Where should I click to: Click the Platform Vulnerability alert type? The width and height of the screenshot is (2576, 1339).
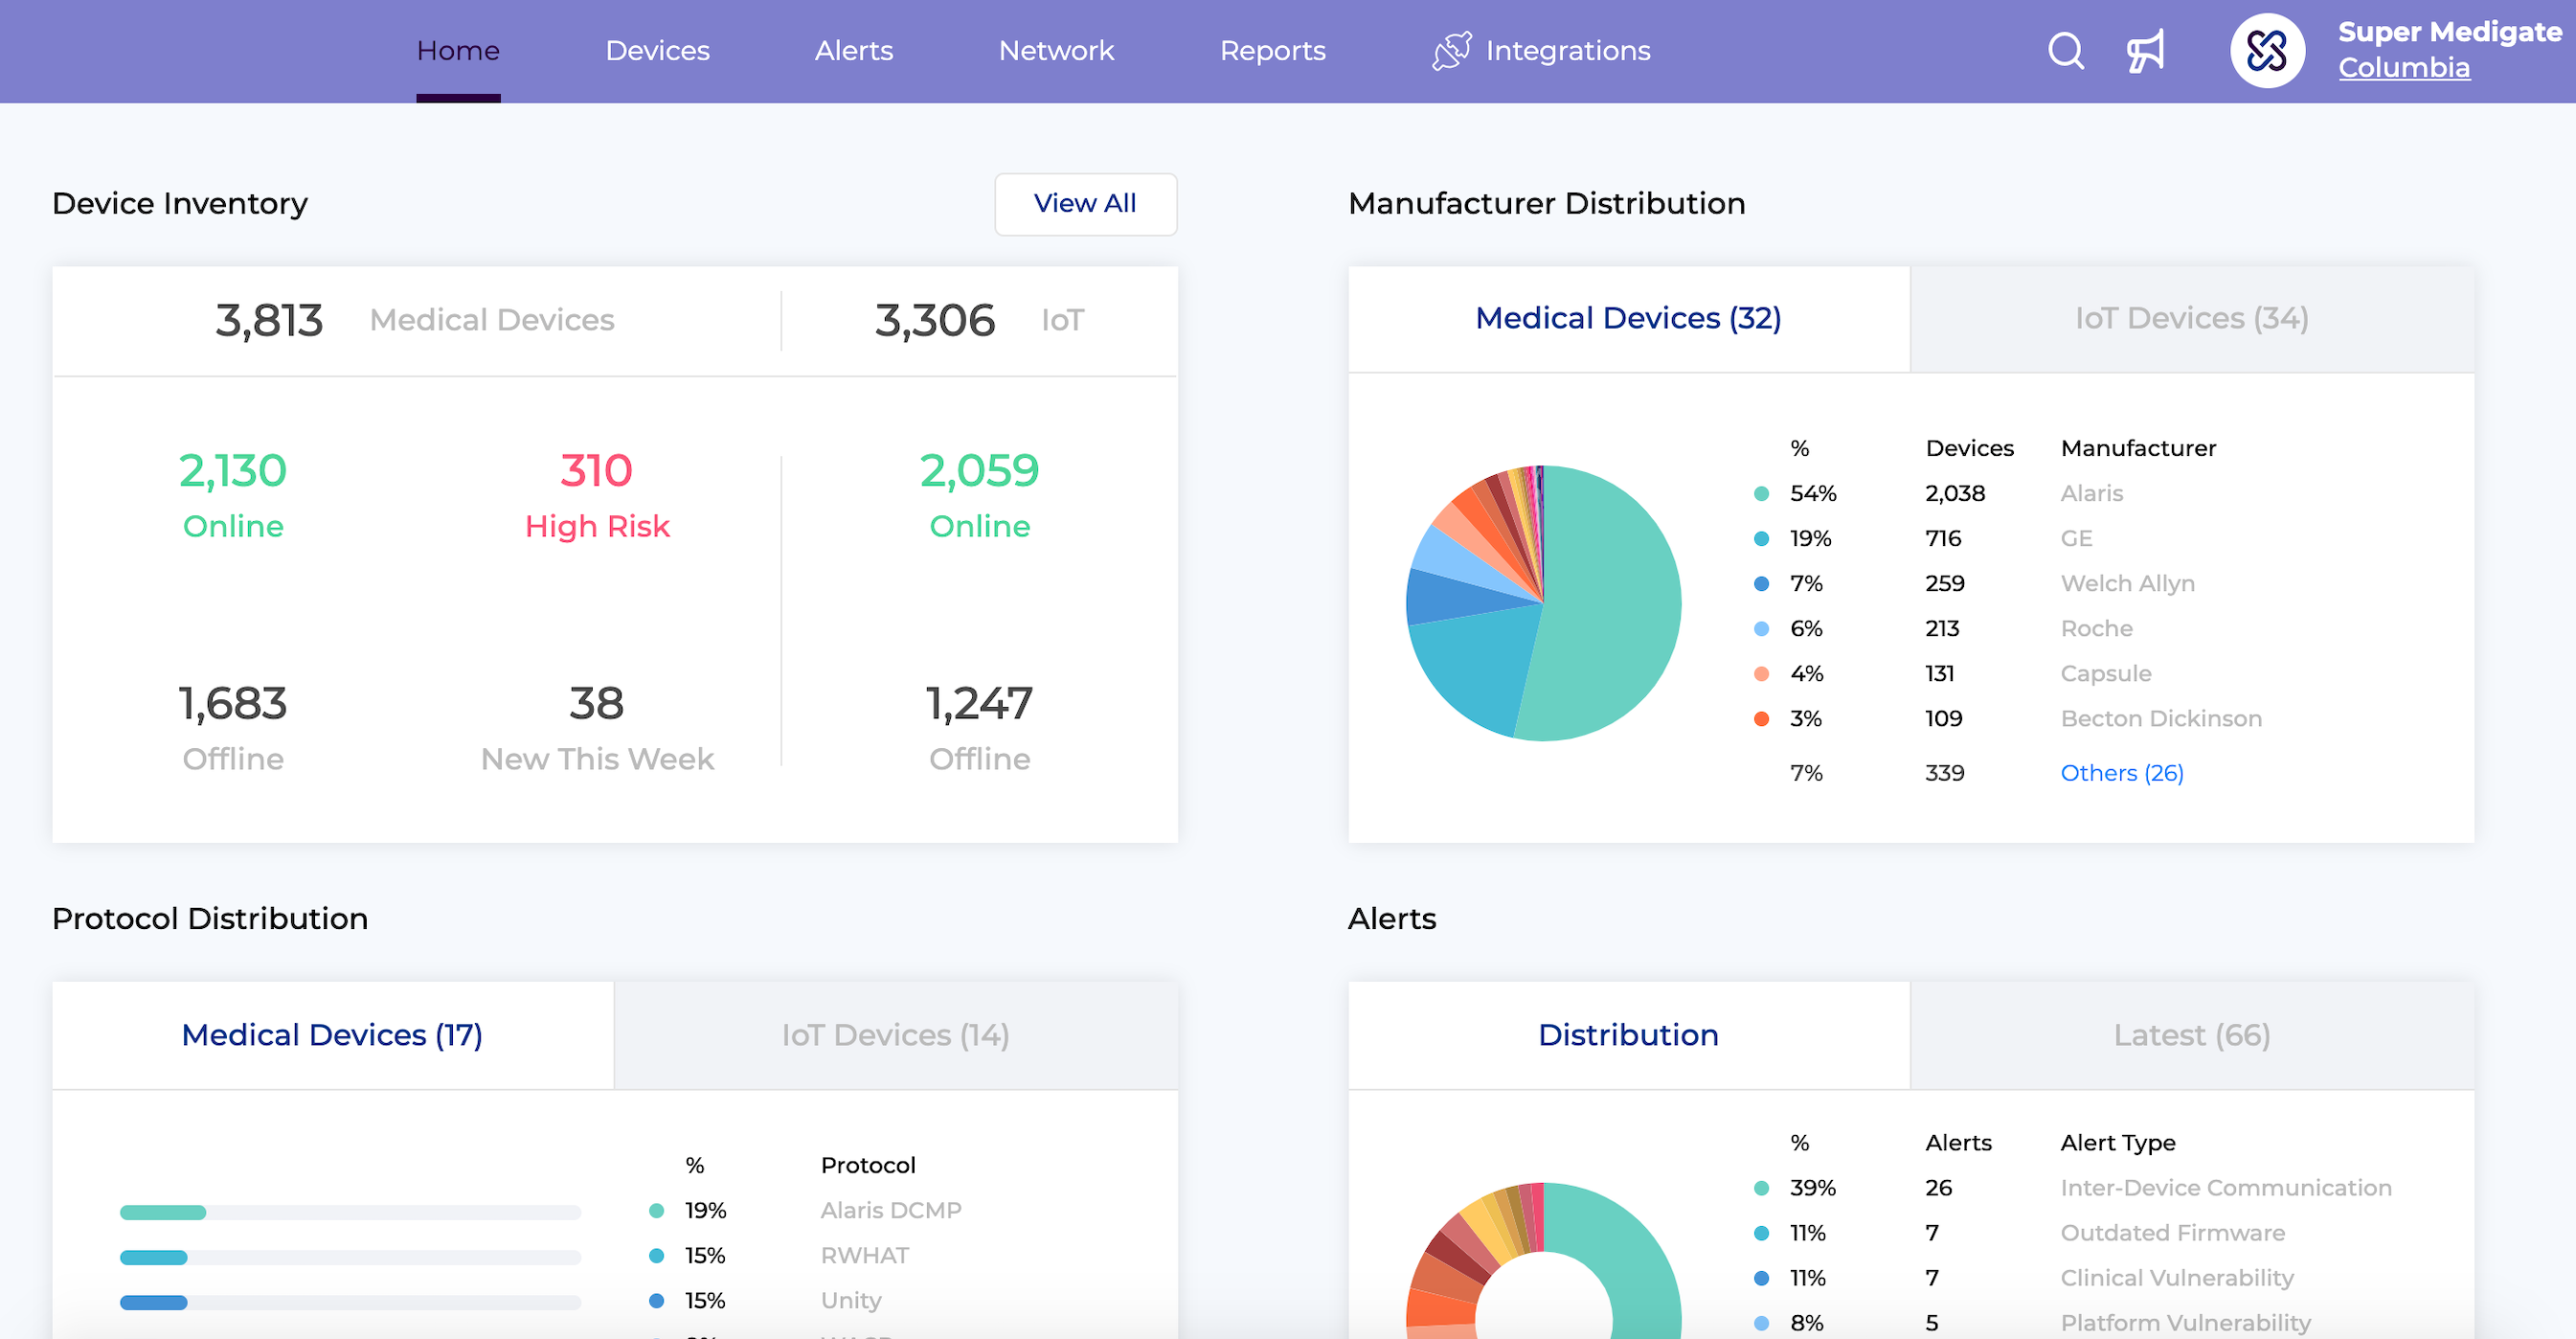click(x=2186, y=1322)
